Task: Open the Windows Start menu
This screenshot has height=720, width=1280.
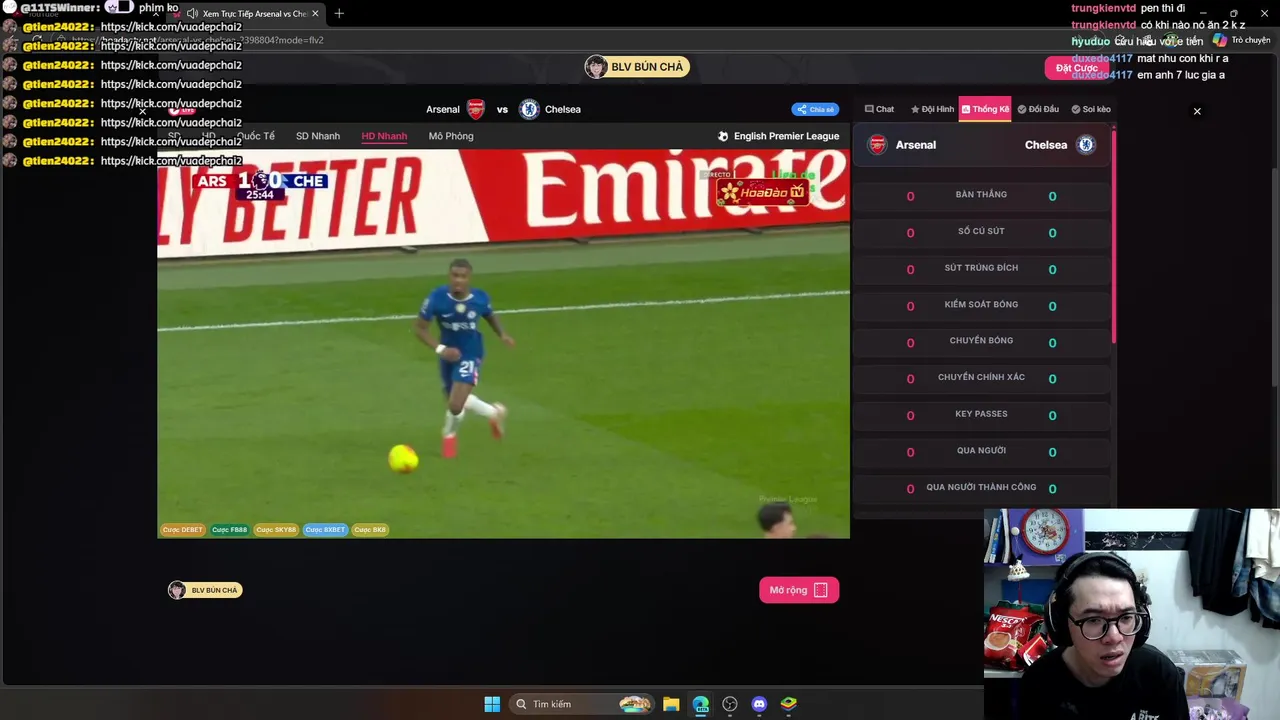Action: click(492, 704)
